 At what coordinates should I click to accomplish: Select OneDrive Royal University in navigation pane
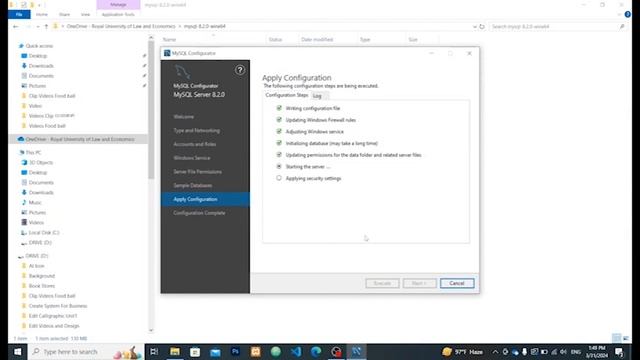(x=78, y=139)
